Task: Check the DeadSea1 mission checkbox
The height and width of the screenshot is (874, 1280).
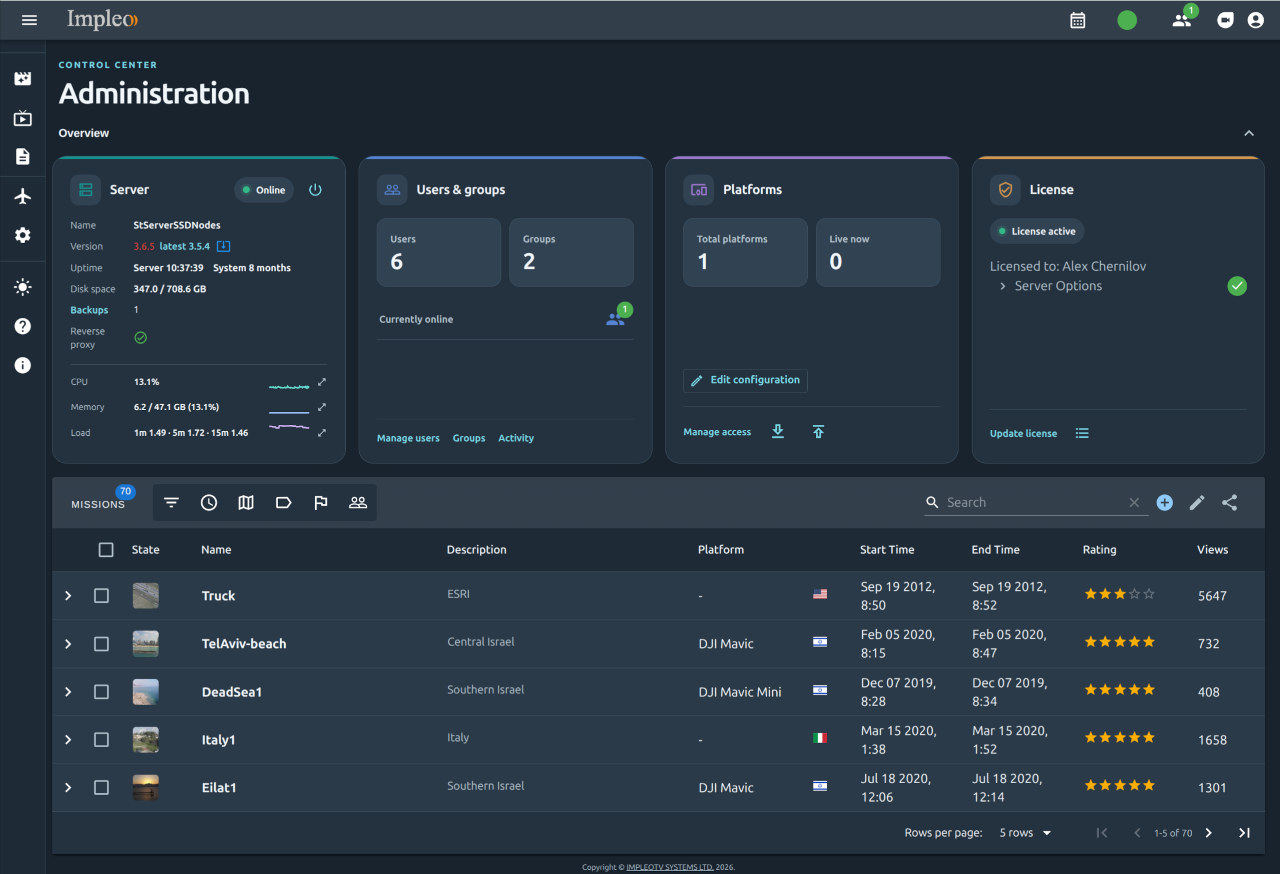Action: click(x=101, y=692)
